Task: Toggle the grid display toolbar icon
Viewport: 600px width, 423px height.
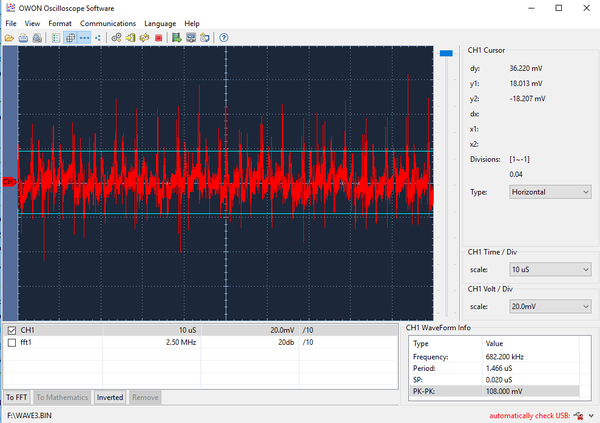Action: (x=70, y=38)
